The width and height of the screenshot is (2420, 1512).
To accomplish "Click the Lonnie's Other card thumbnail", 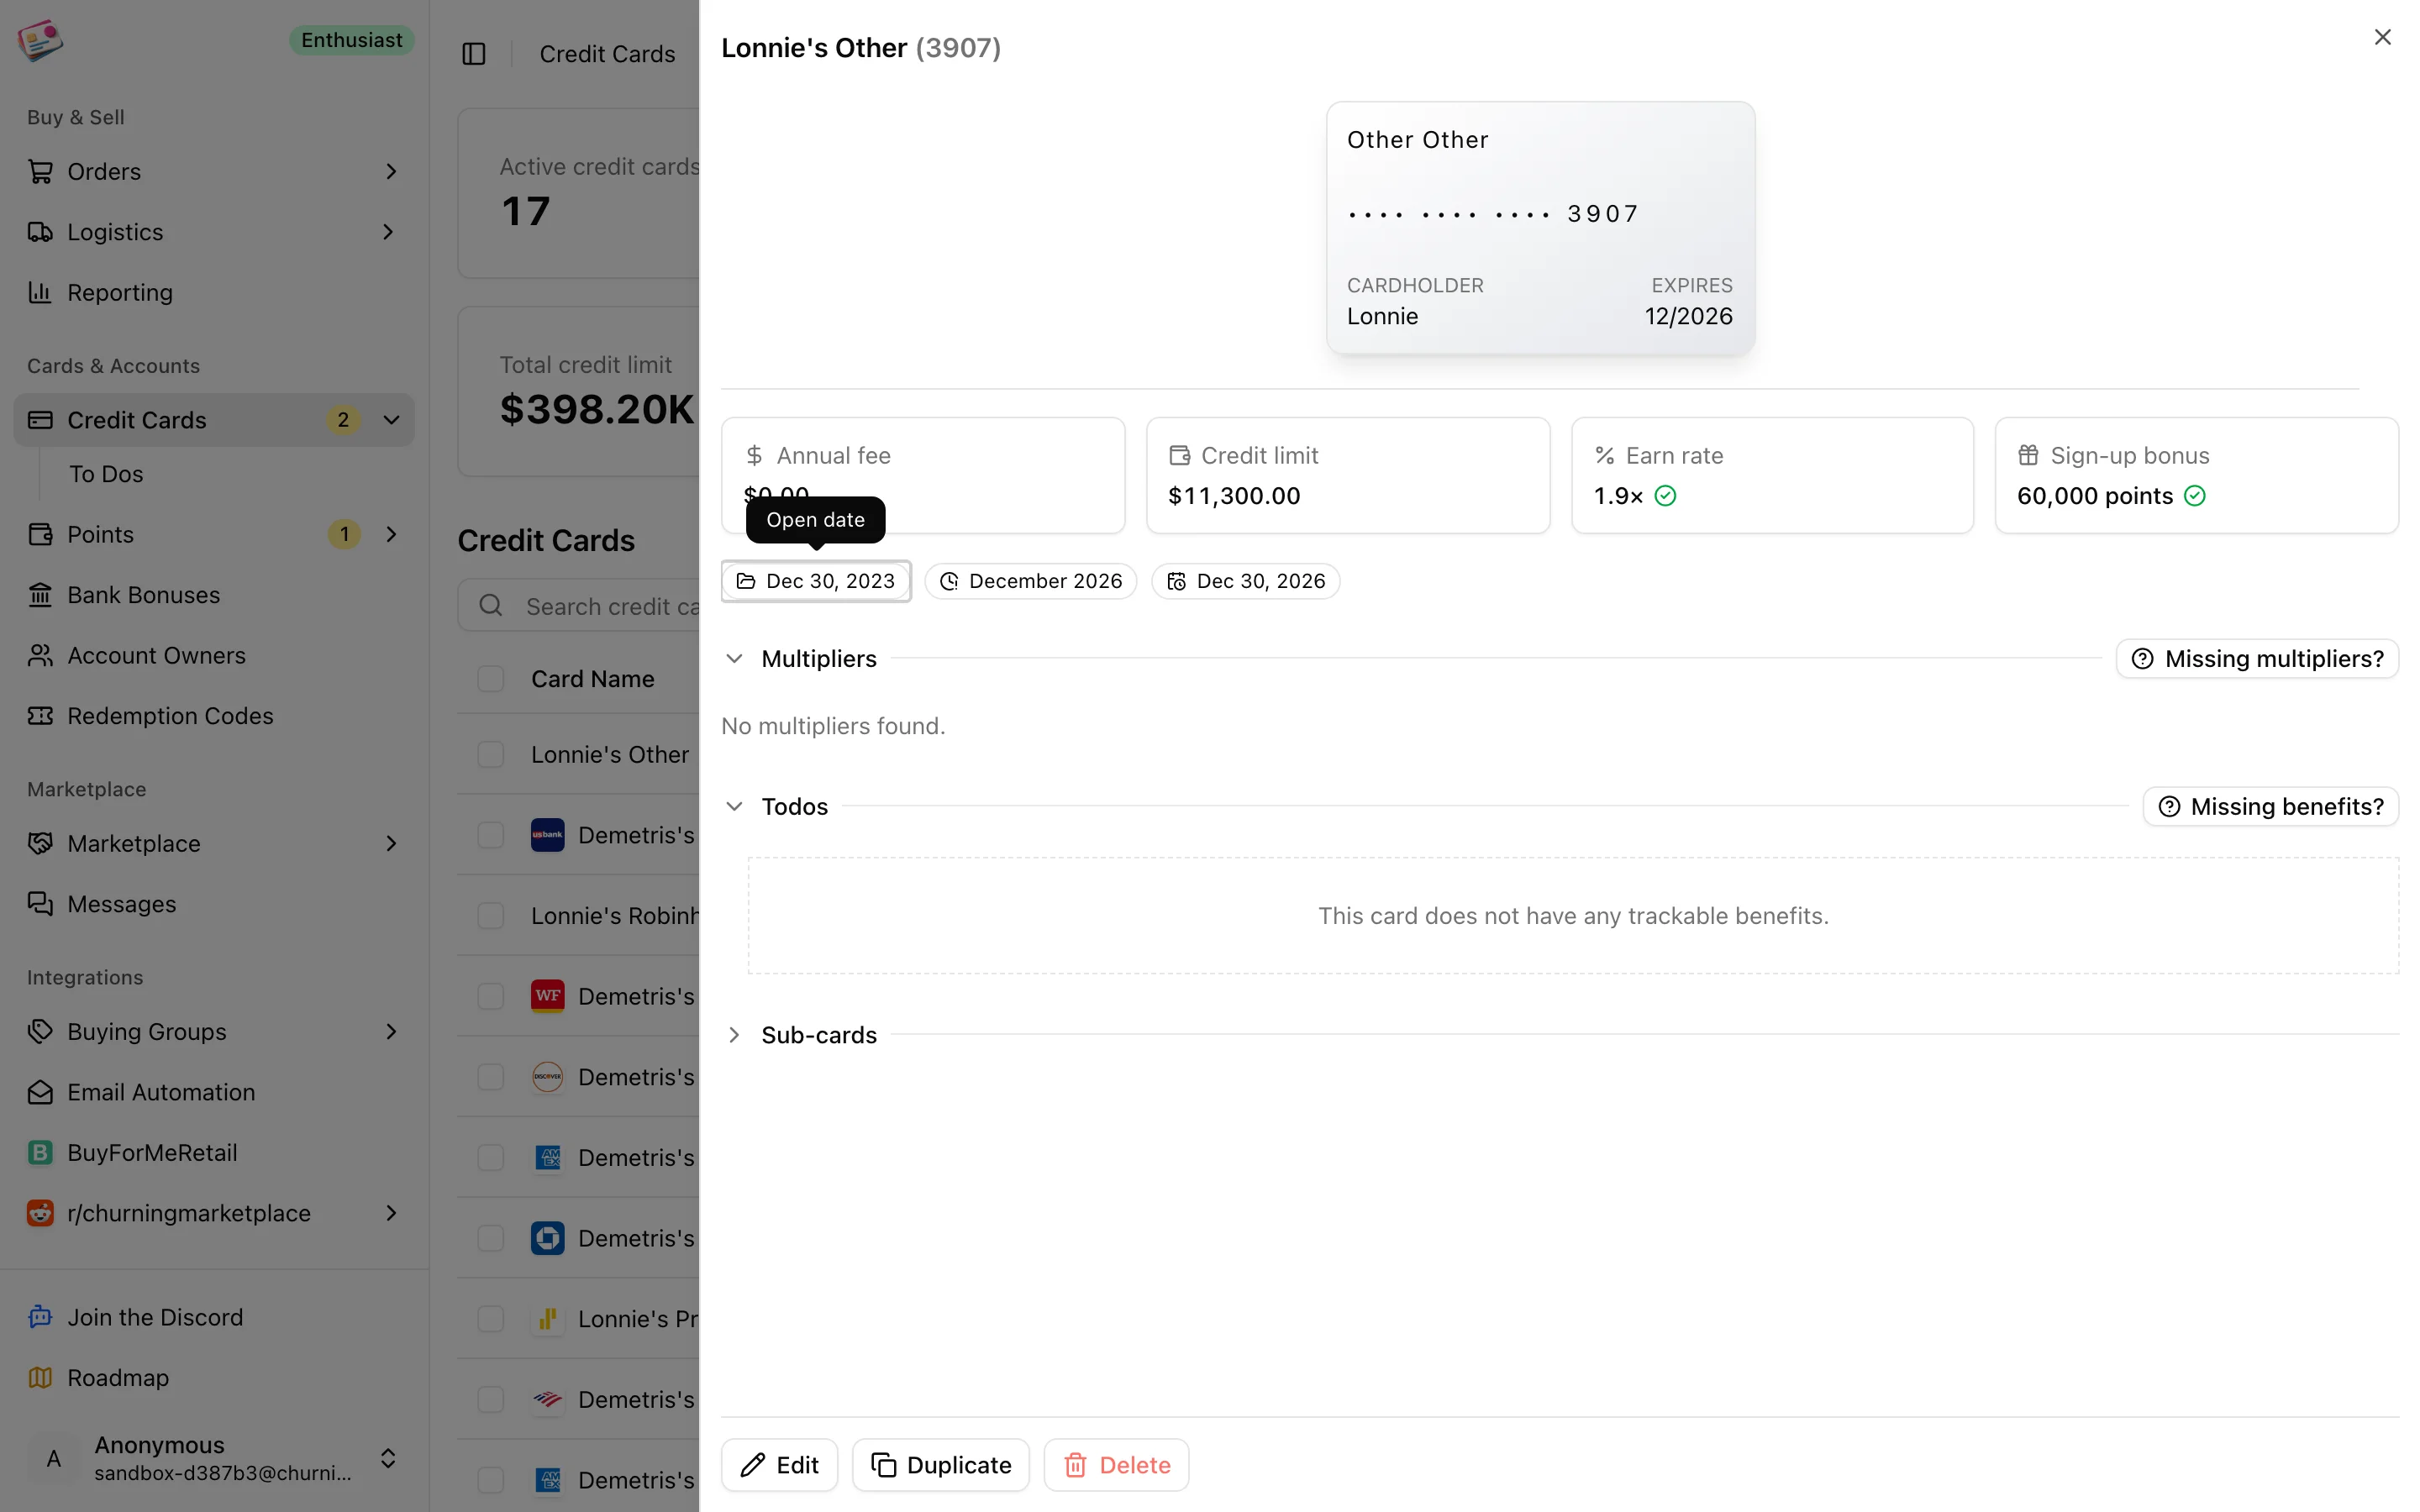I will click(x=1540, y=228).
